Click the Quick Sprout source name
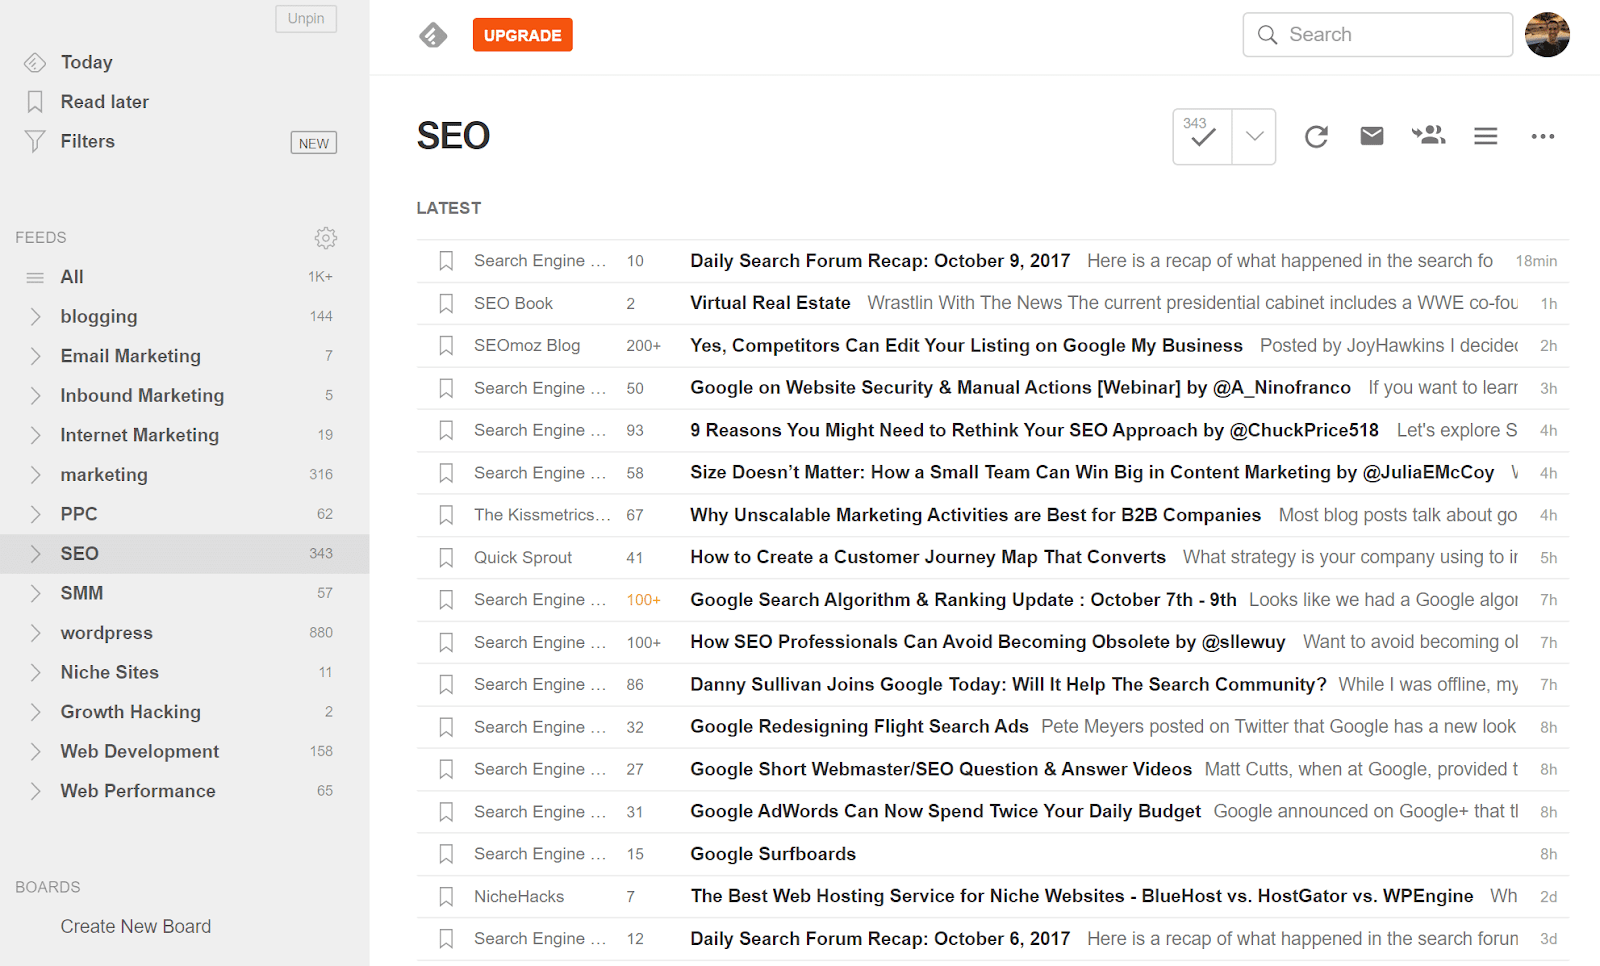This screenshot has width=1600, height=966. tap(523, 558)
